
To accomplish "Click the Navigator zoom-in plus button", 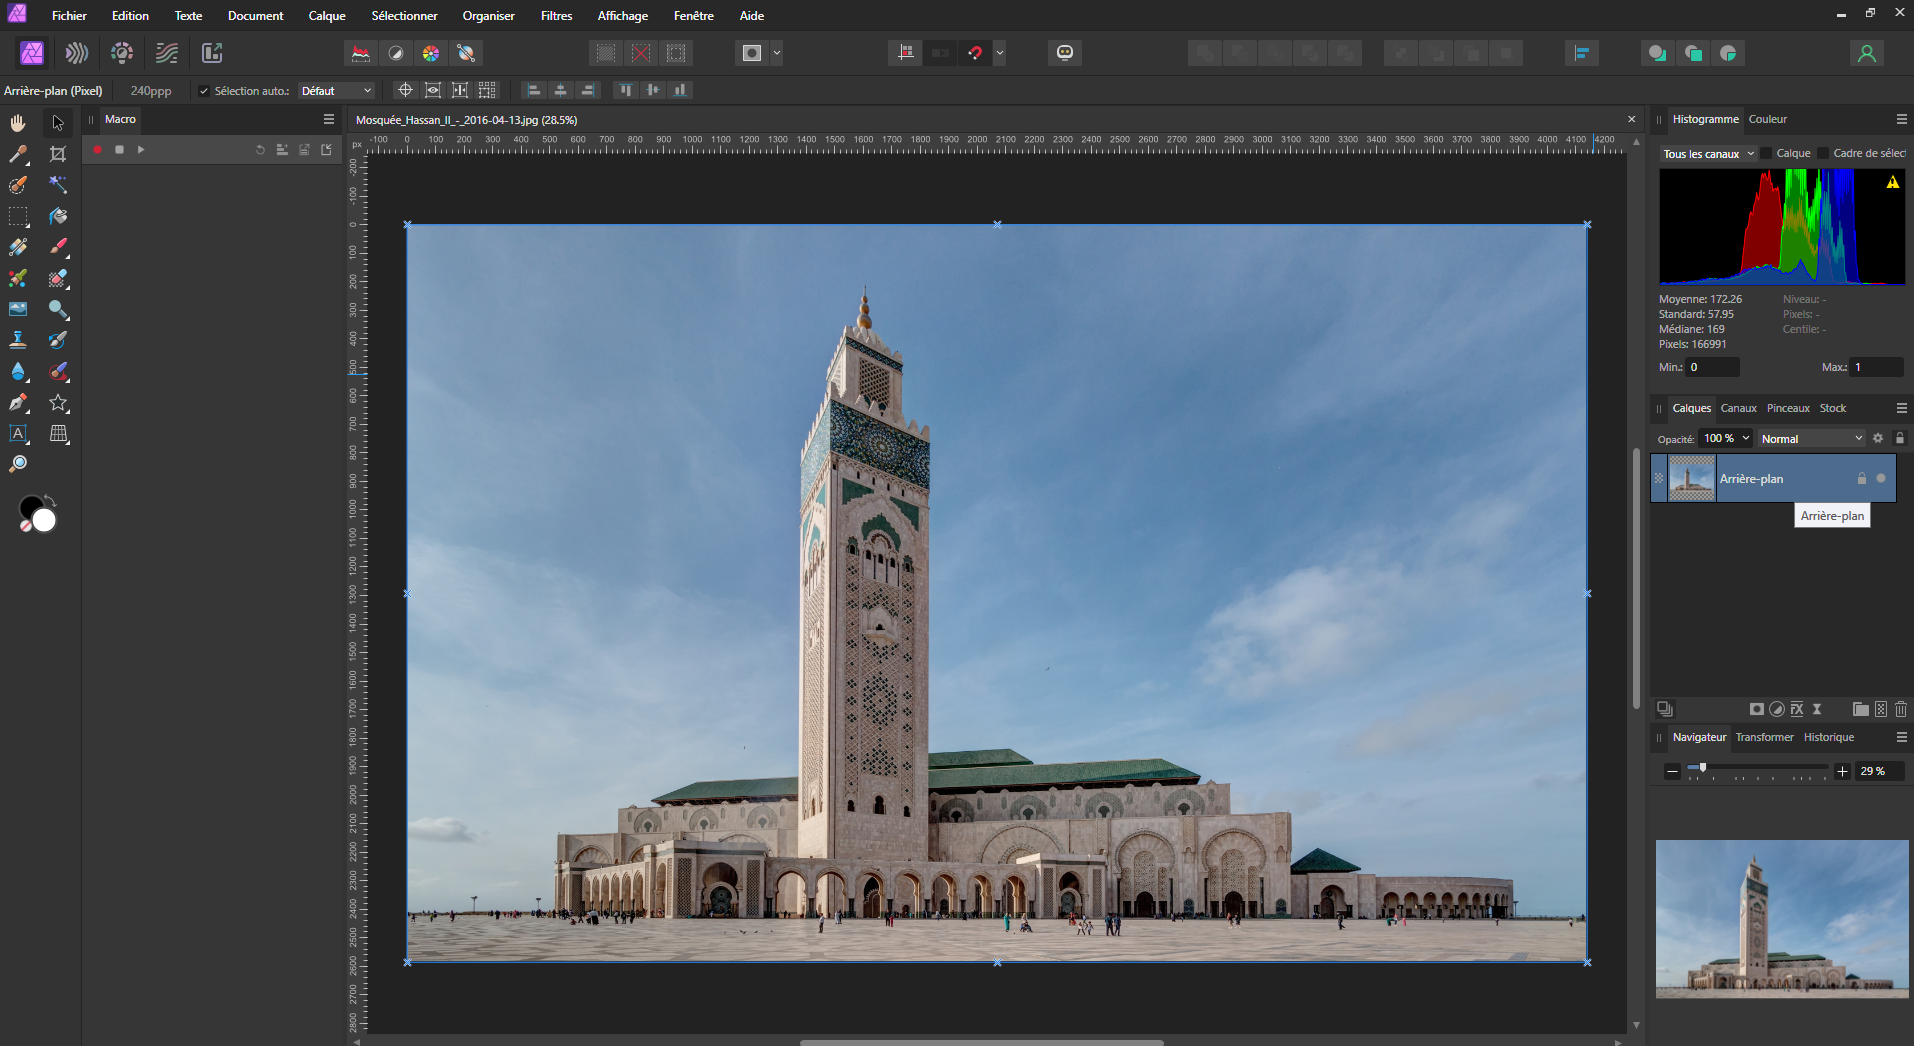I will (x=1842, y=771).
